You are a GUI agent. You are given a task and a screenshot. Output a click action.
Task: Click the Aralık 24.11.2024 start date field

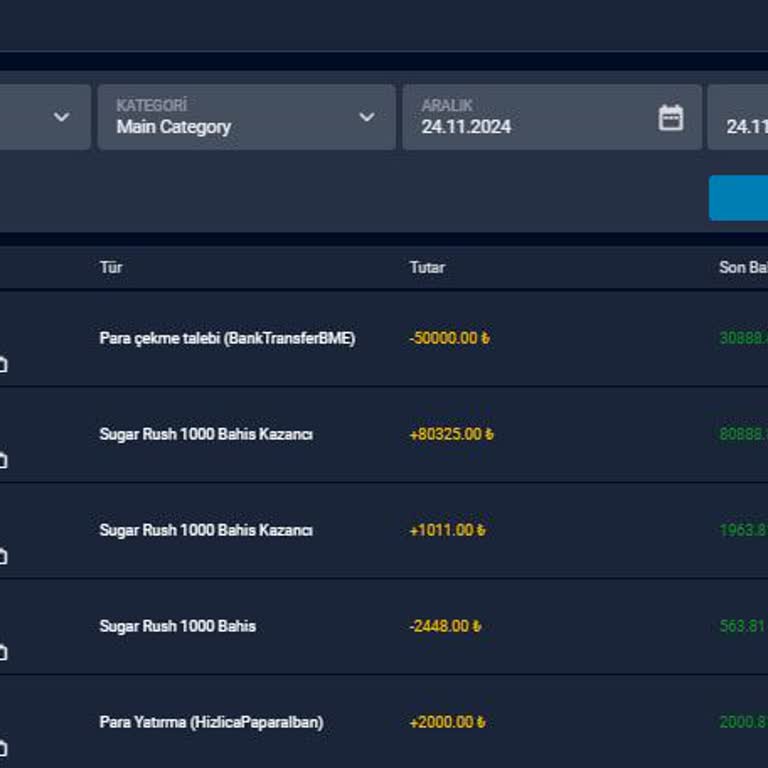(530, 118)
